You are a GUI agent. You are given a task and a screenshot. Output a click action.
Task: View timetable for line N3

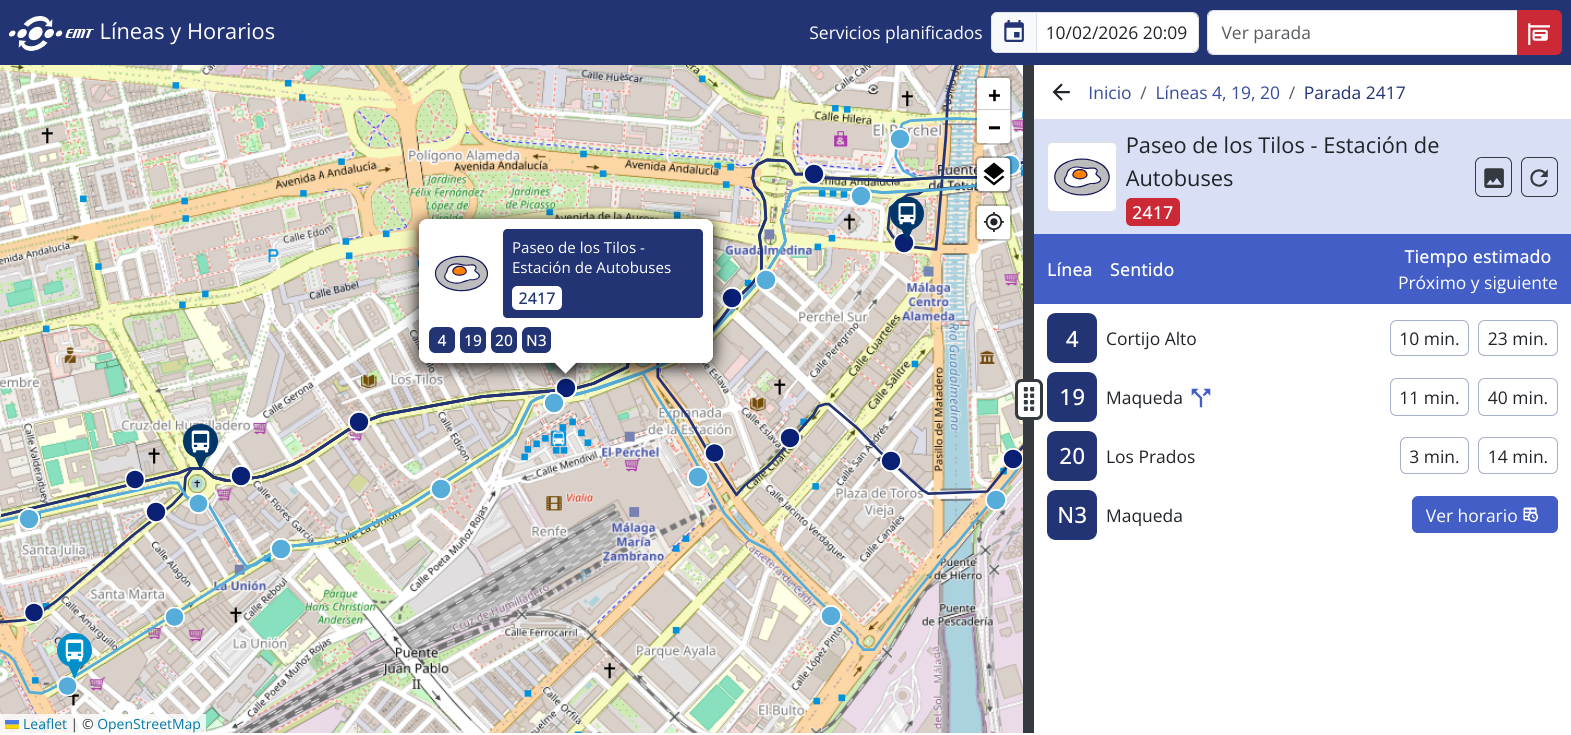click(x=1483, y=515)
